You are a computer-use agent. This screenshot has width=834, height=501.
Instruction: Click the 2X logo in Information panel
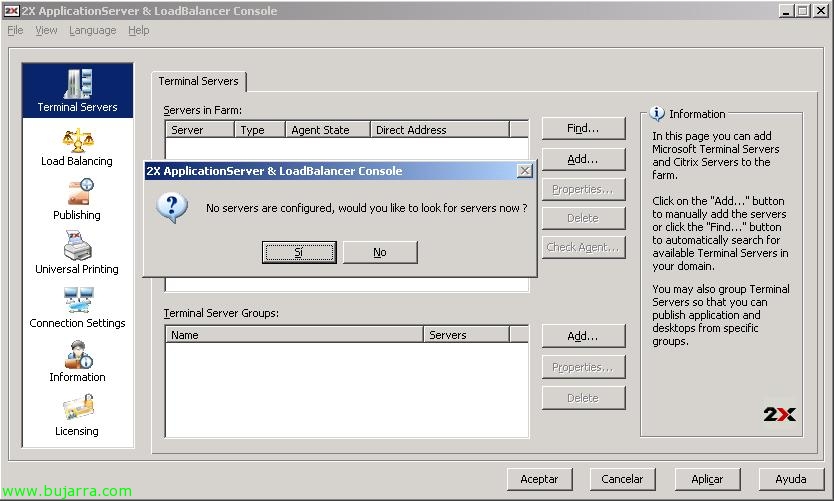coord(779,414)
